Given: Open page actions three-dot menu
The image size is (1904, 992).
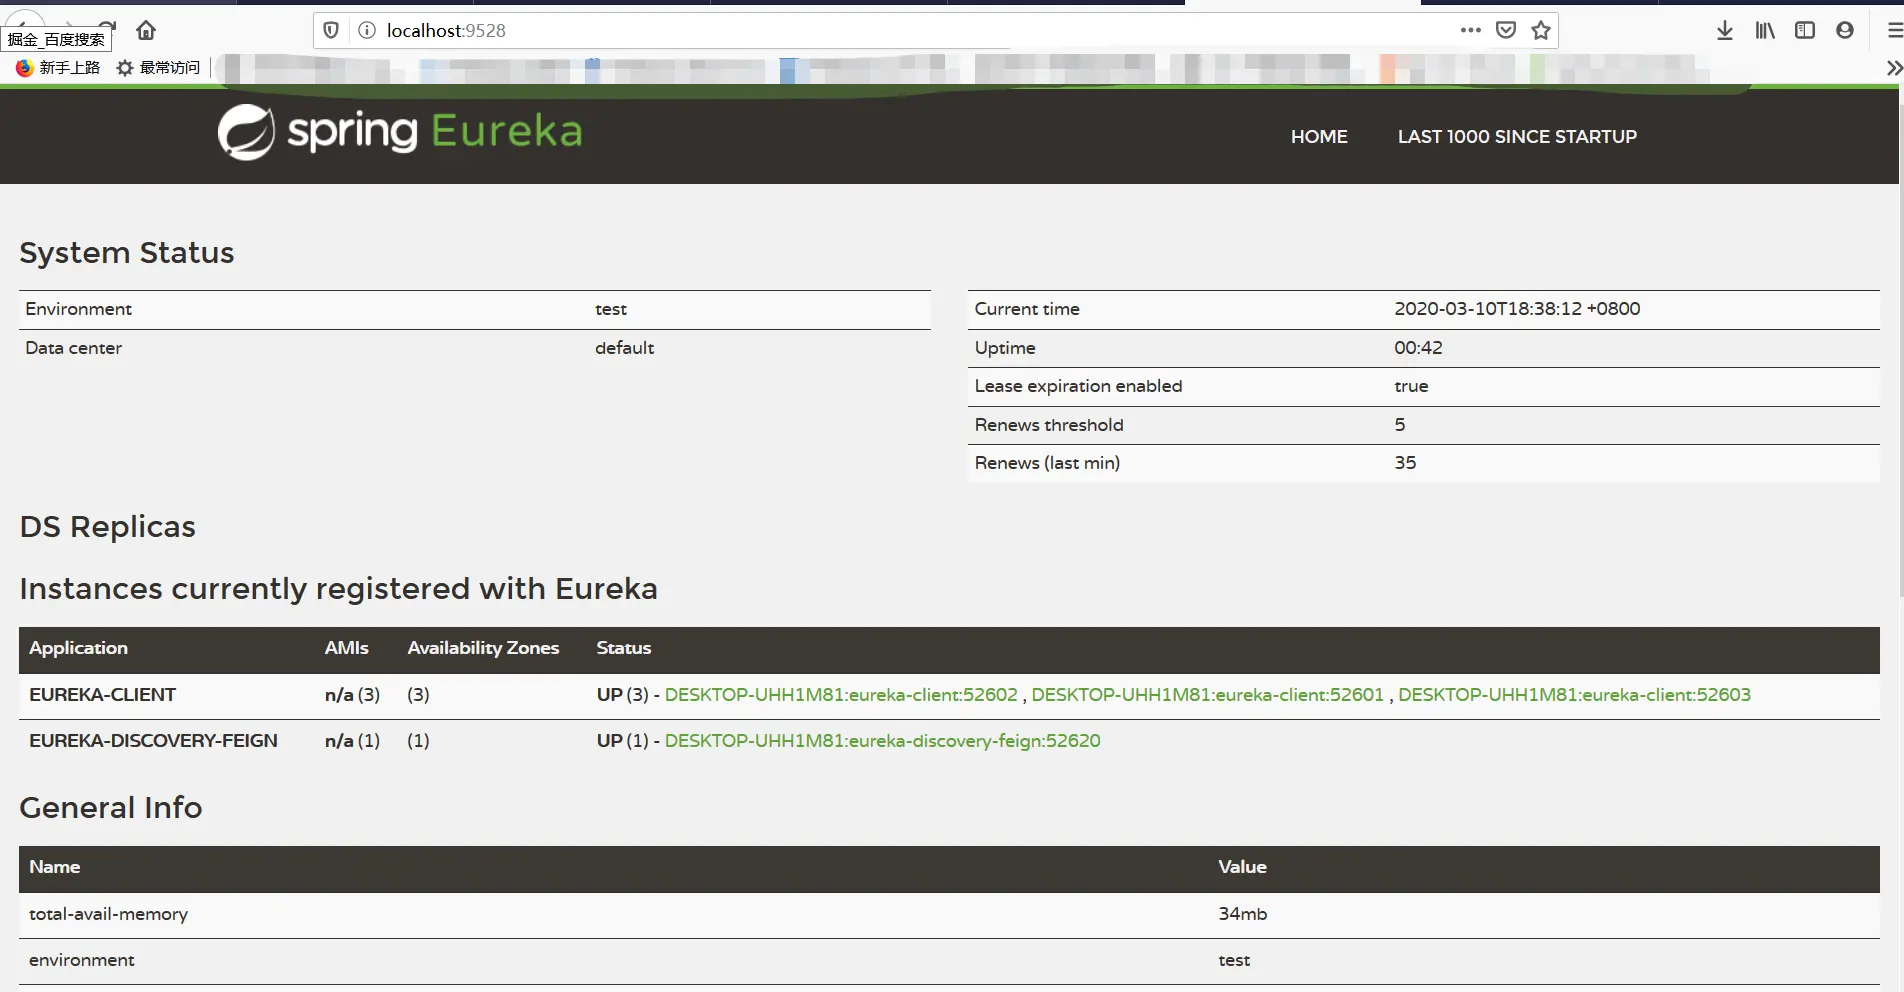Looking at the screenshot, I should 1470,30.
